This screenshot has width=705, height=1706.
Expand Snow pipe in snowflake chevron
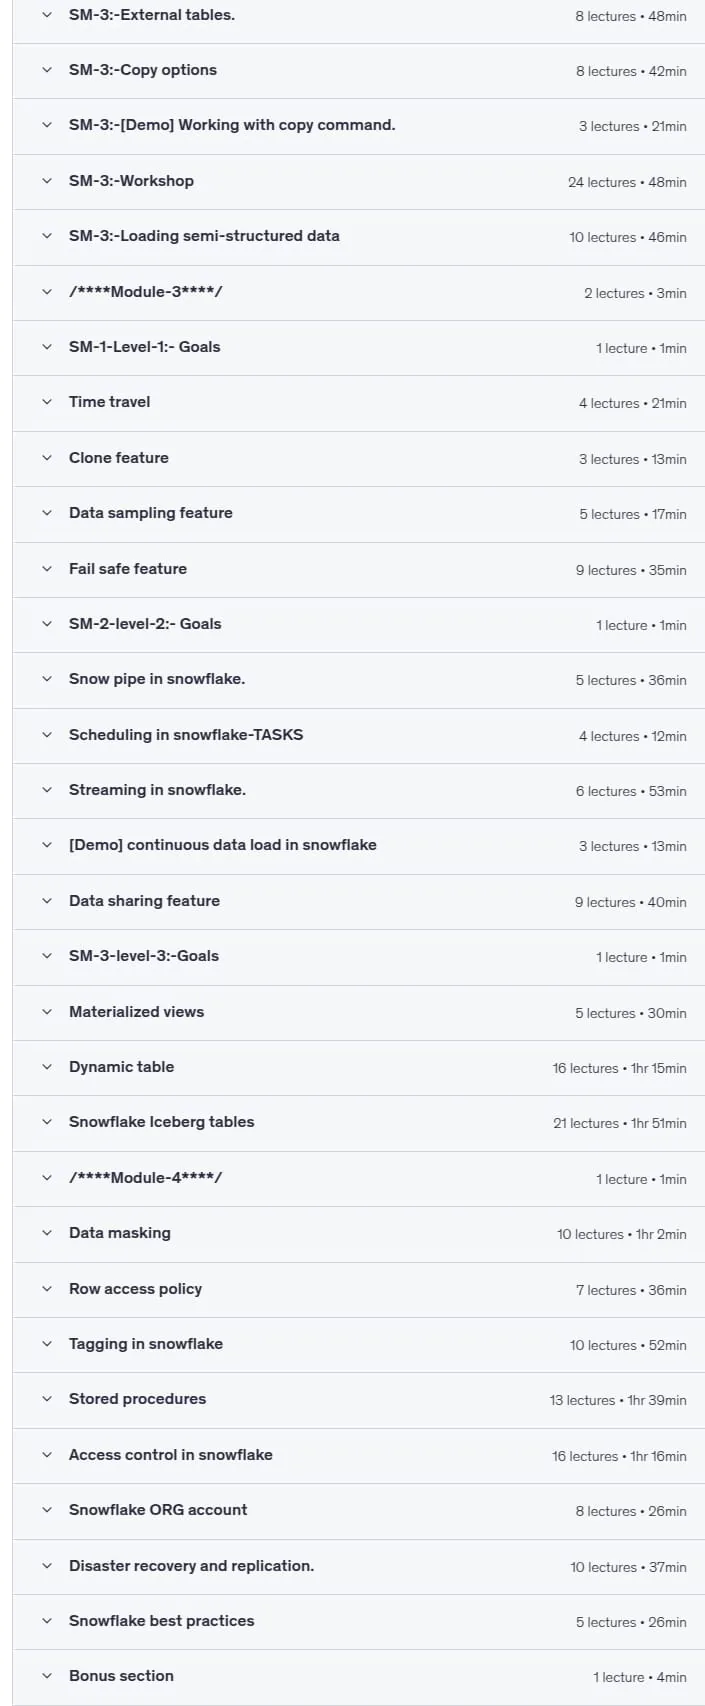[x=47, y=679]
